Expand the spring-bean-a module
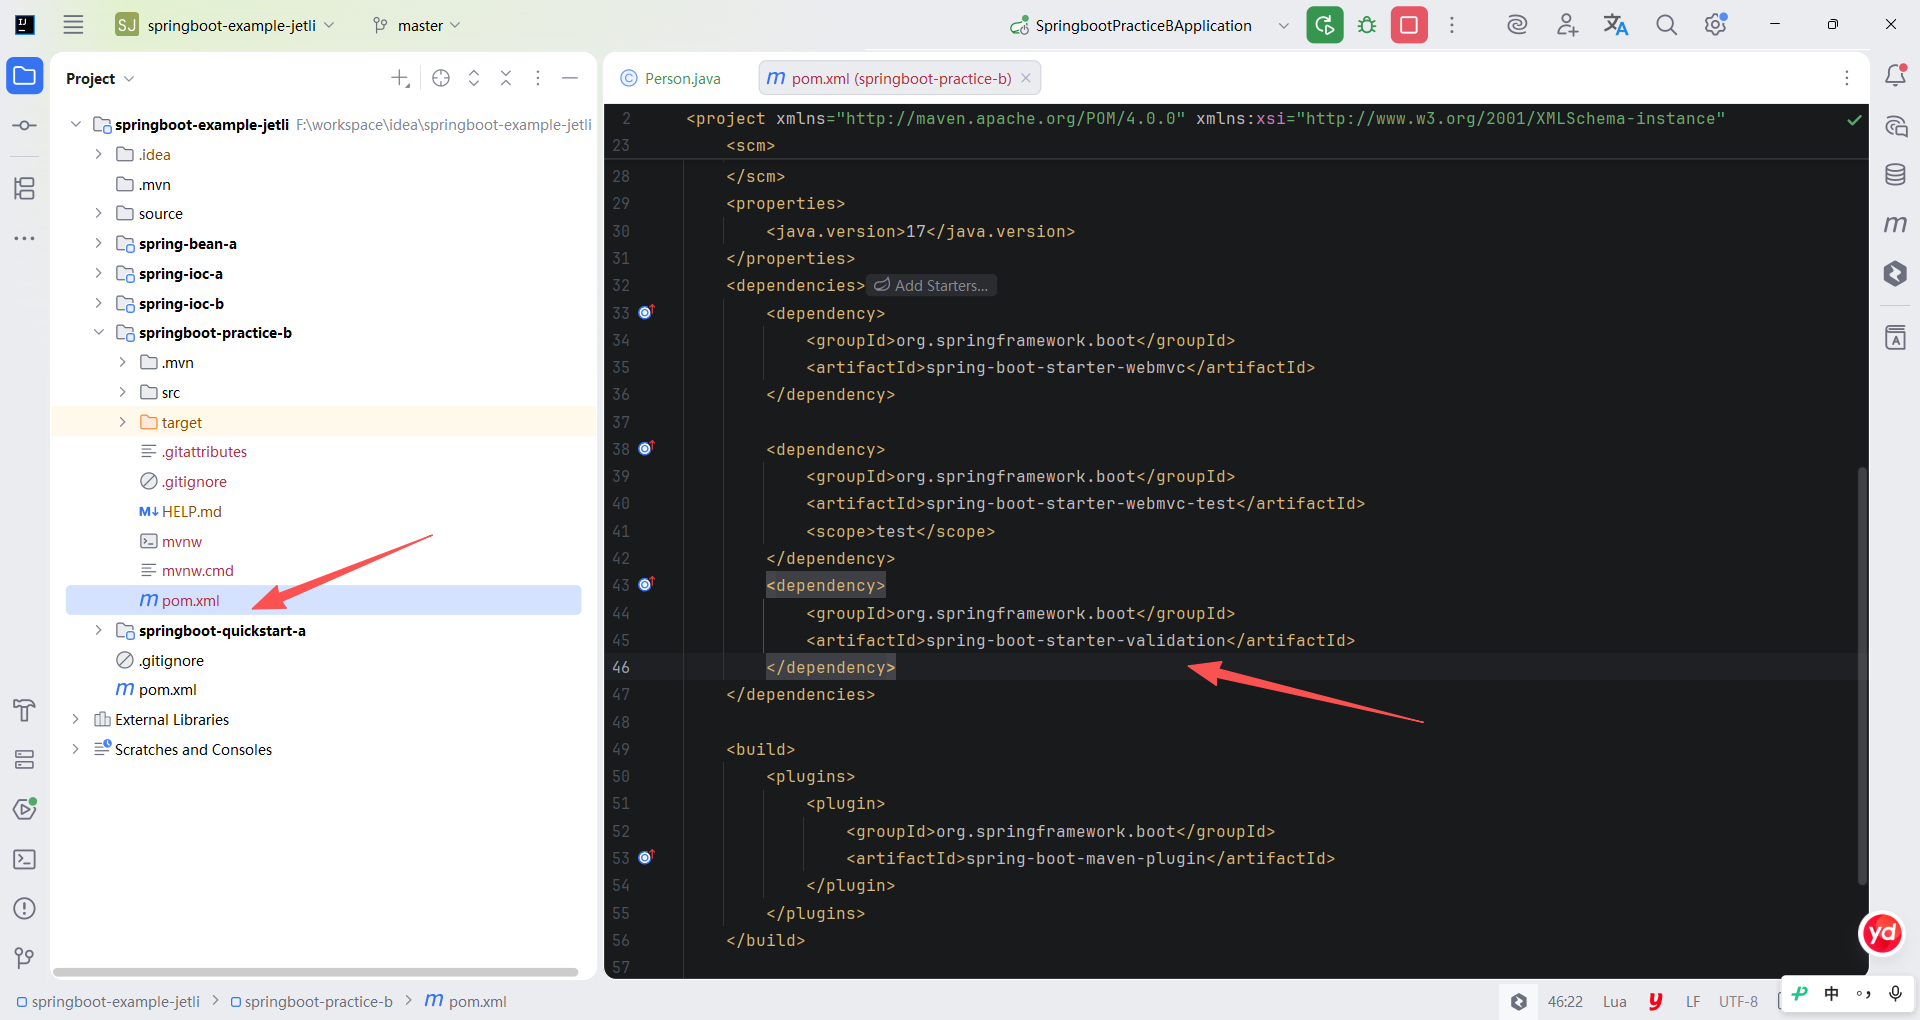Viewport: 1920px width, 1020px height. (98, 243)
